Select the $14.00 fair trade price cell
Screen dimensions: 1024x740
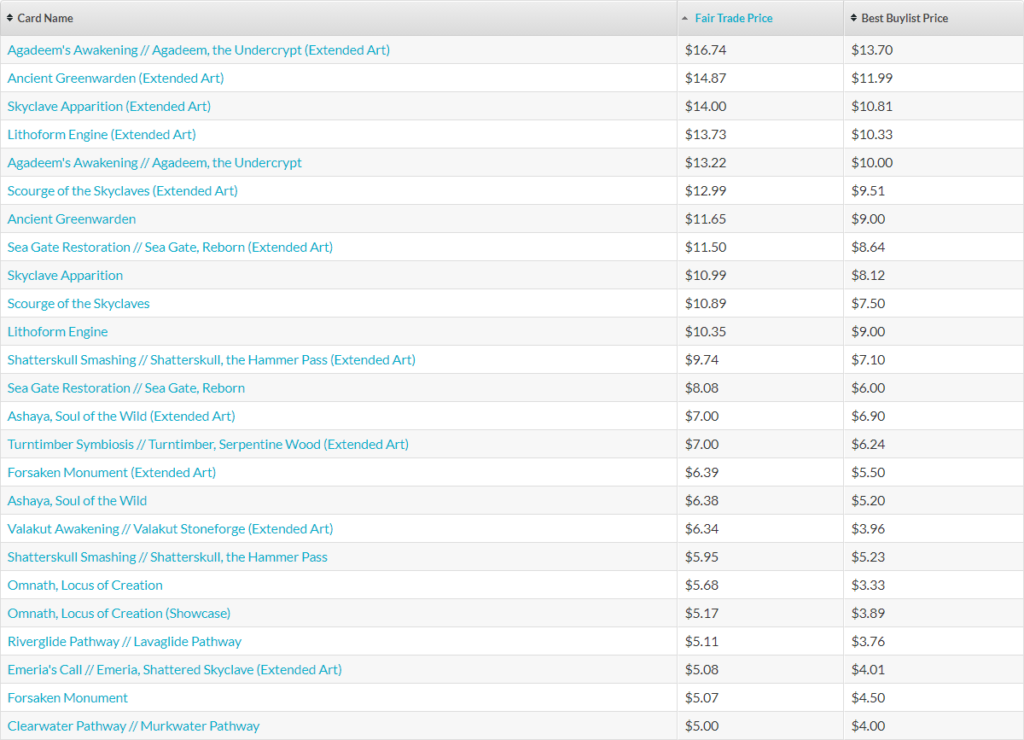coord(760,106)
